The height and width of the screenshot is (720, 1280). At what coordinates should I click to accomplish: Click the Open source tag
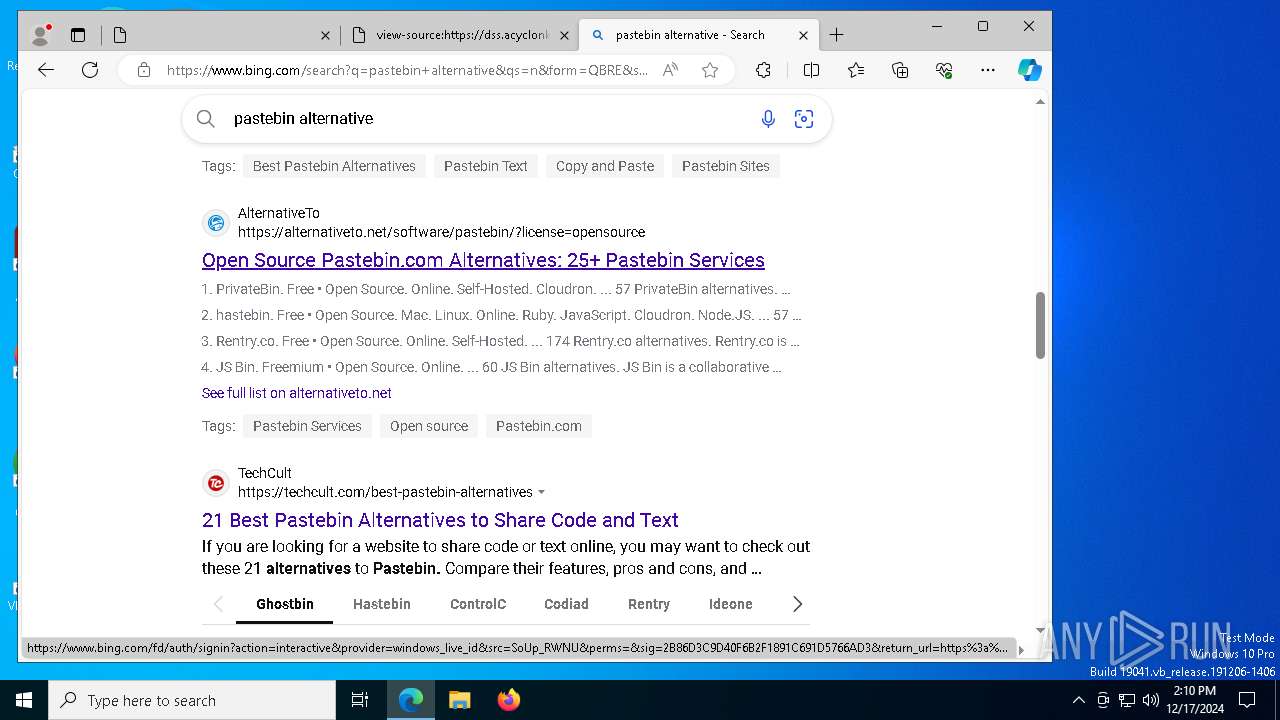pos(429,426)
